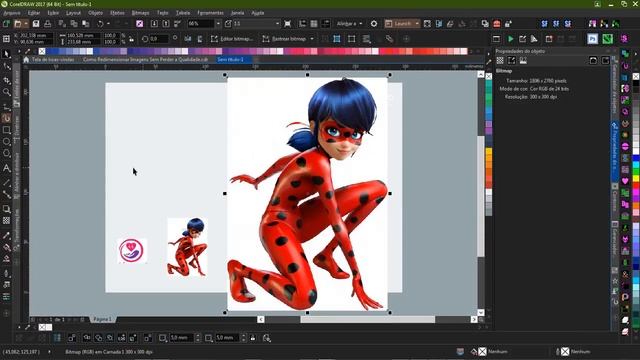Expand the undo history dropdown arrow
Image resolution: width=640 pixels, height=360 pixels.
pyautogui.click(x=108, y=24)
